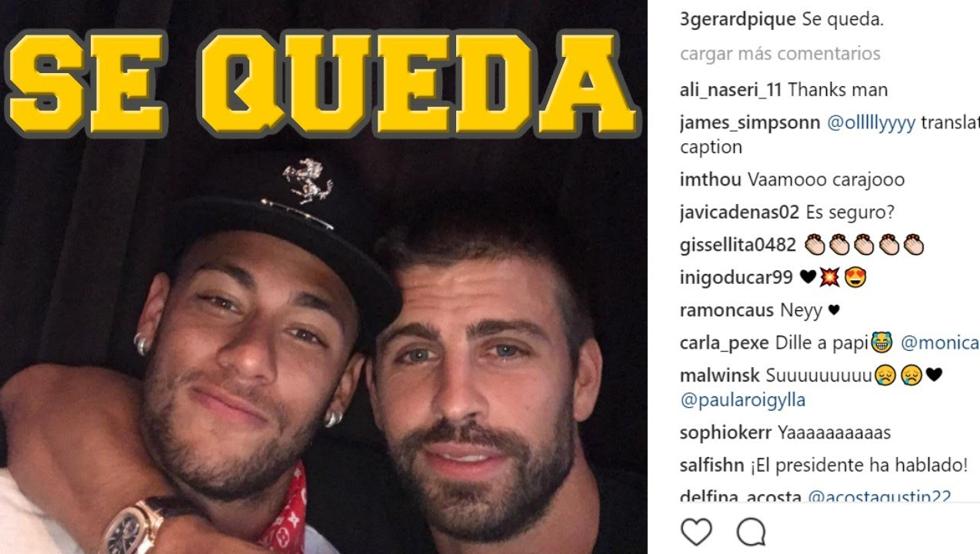Image resolution: width=980 pixels, height=554 pixels.
Task: Open carla_pexe commenter profile
Action: (724, 343)
